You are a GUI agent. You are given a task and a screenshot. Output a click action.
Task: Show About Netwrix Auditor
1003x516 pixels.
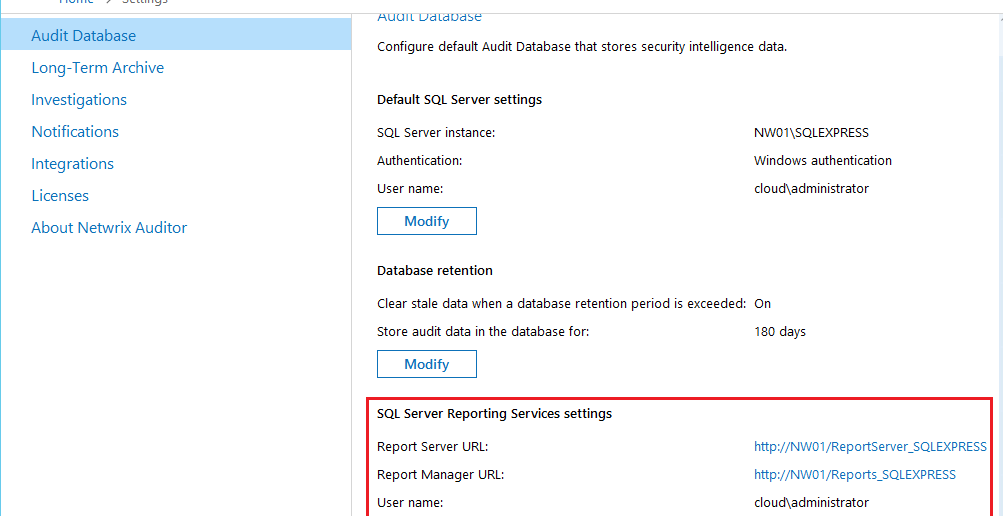click(109, 228)
